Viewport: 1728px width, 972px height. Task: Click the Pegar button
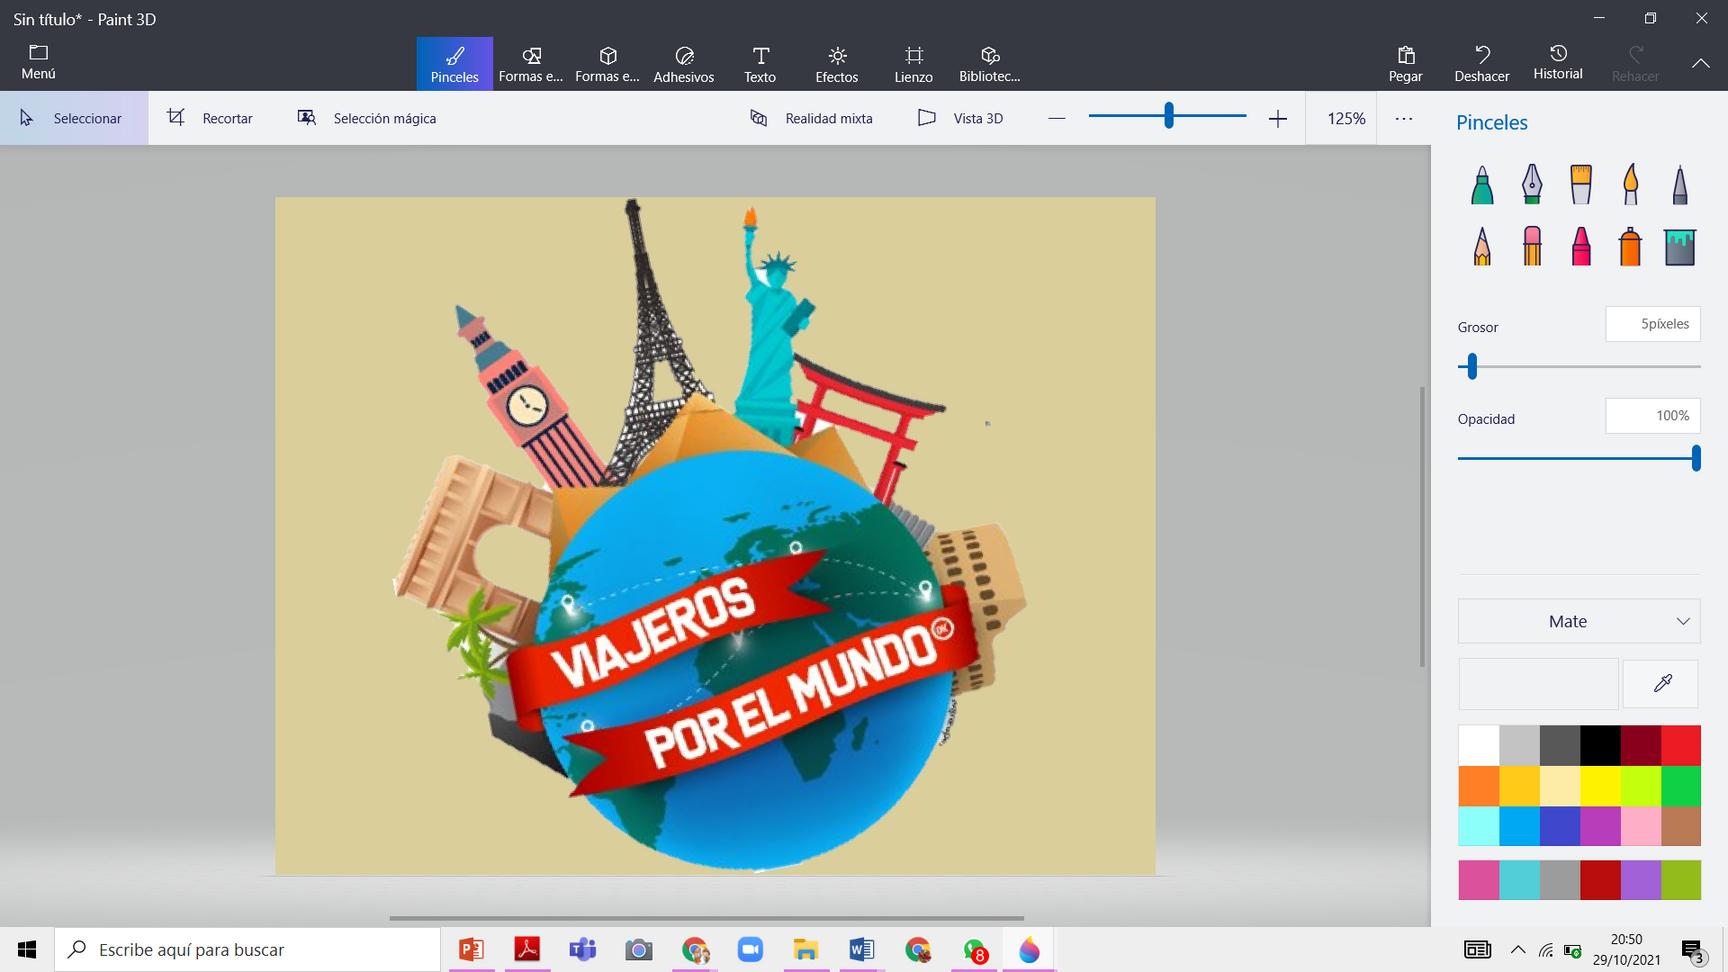click(1405, 63)
